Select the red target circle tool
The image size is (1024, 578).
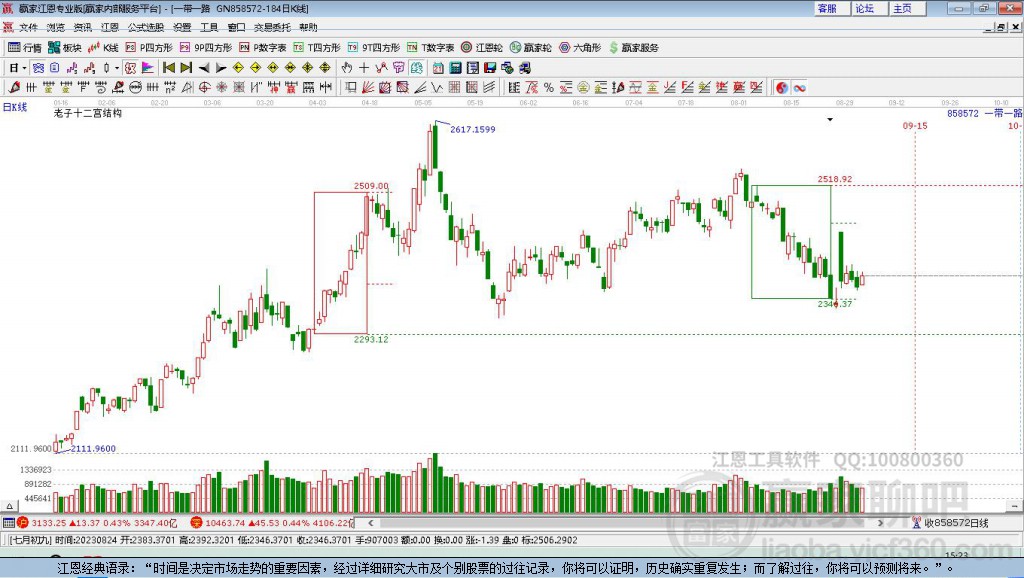[x=204, y=87]
